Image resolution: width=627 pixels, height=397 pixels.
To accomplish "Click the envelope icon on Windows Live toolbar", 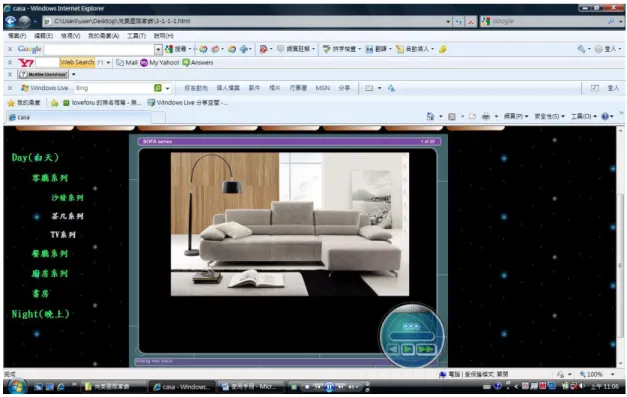I will click(x=369, y=88).
